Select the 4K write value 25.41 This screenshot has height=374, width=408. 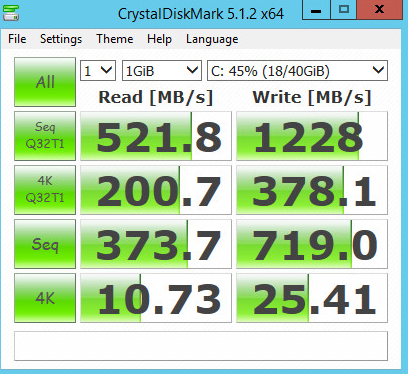click(312, 298)
